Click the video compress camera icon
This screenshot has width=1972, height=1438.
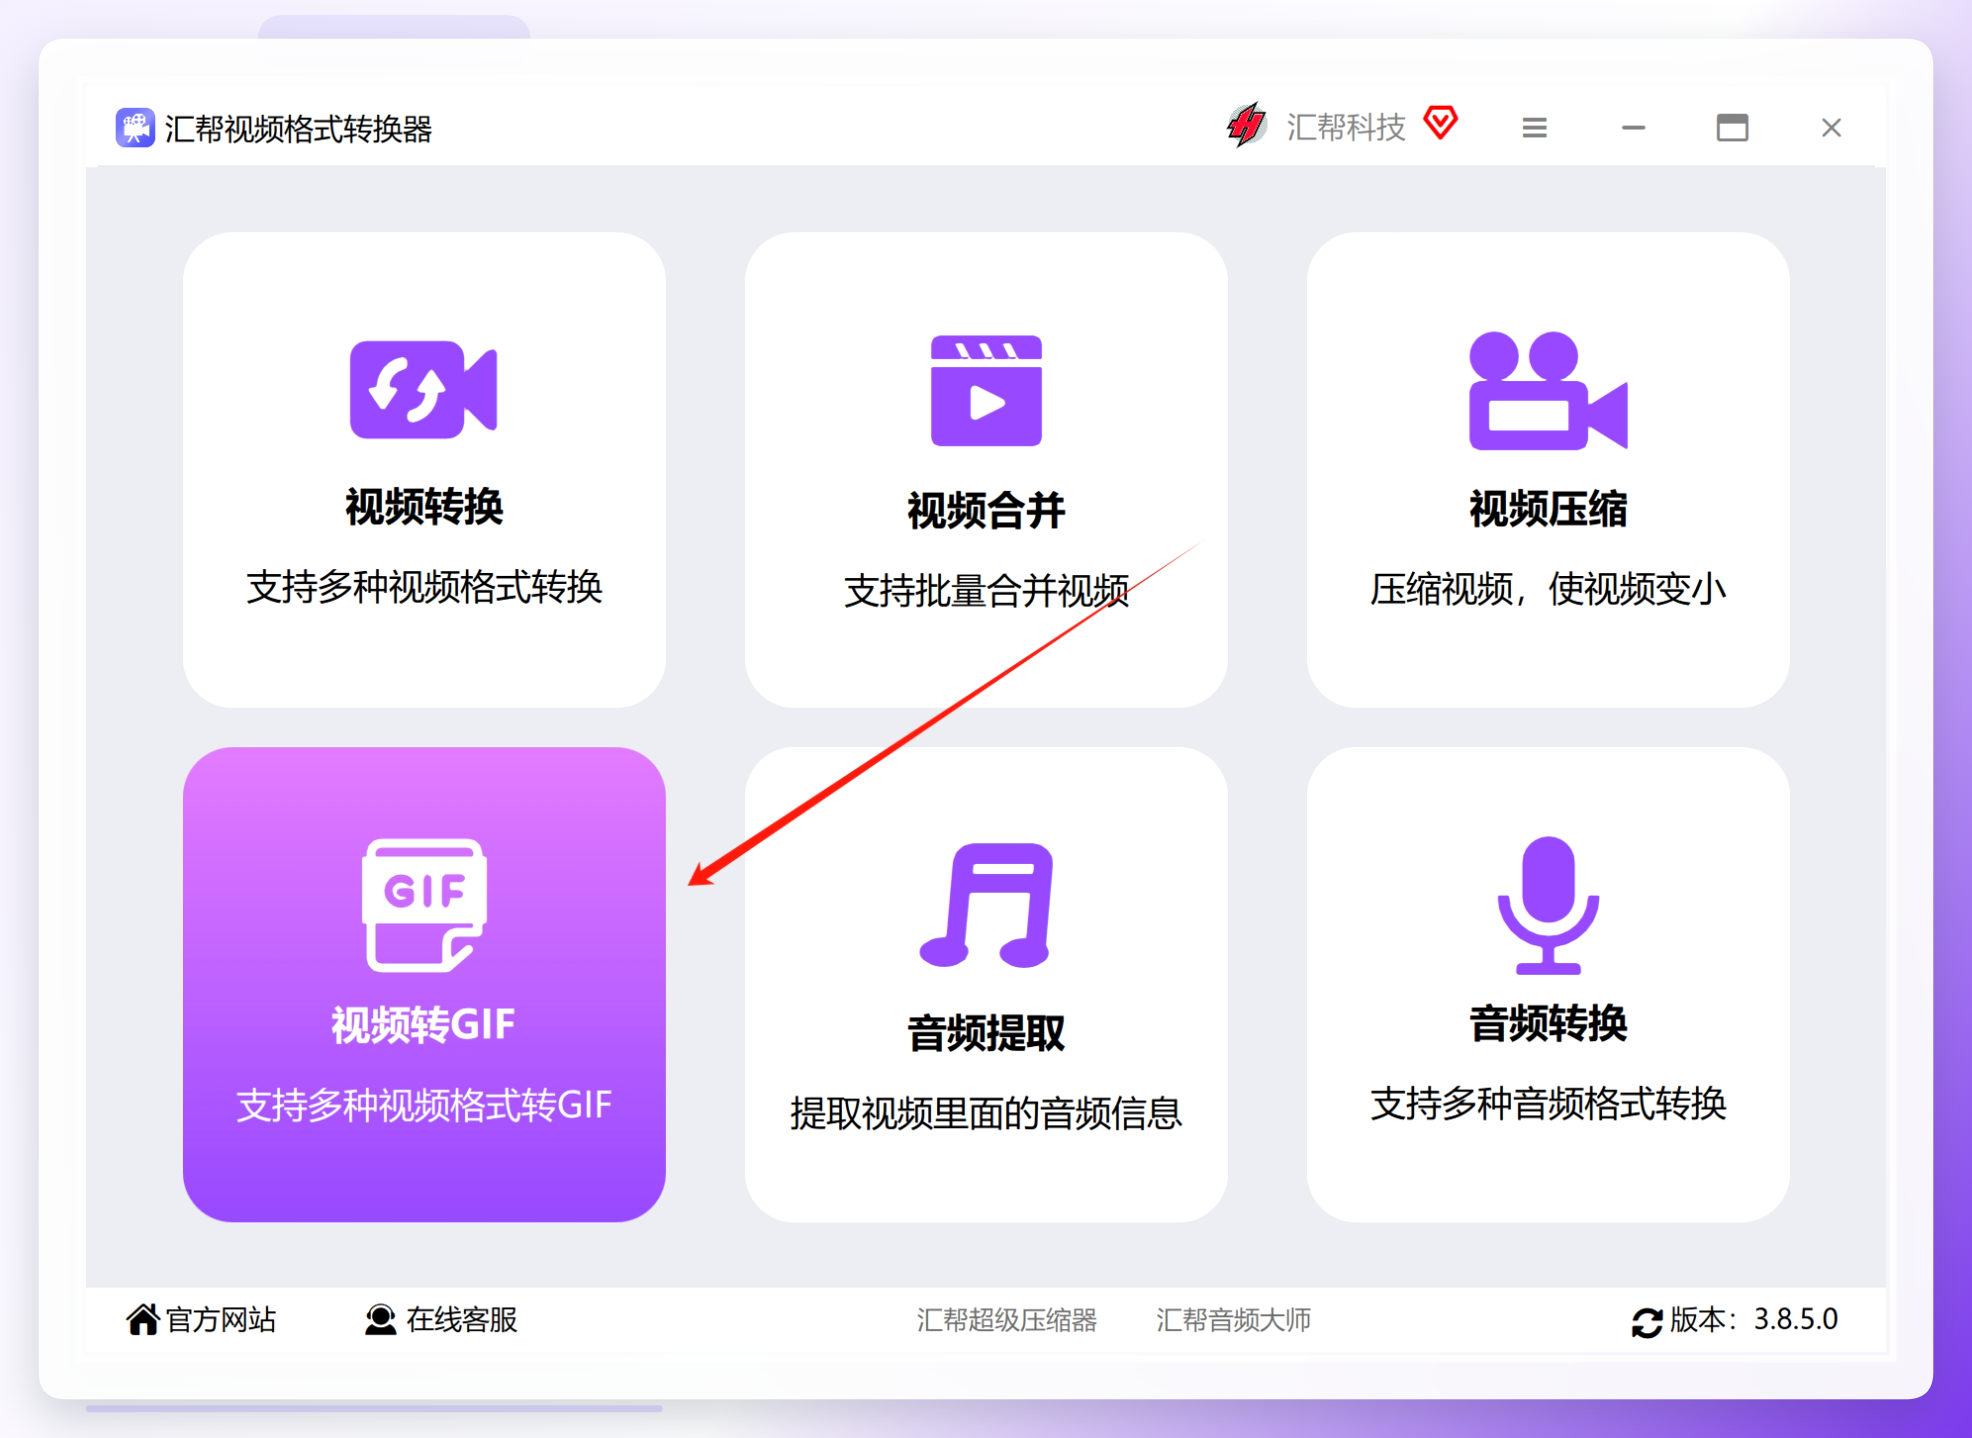click(1547, 390)
